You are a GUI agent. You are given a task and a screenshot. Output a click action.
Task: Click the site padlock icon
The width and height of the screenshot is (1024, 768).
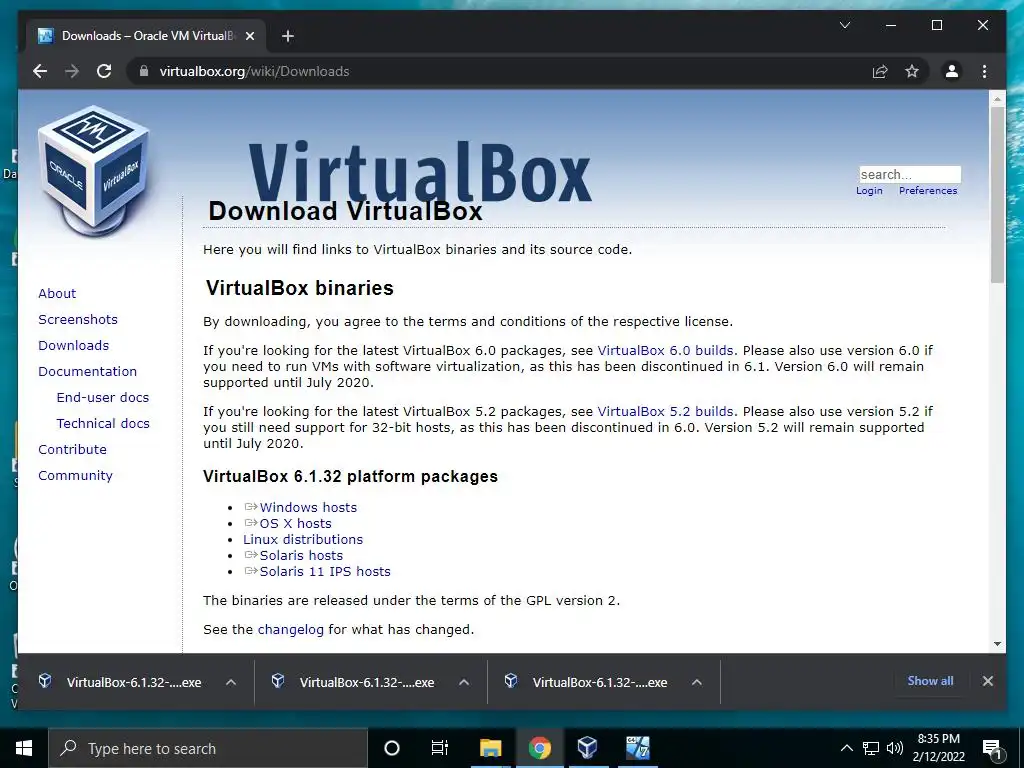pyautogui.click(x=144, y=71)
